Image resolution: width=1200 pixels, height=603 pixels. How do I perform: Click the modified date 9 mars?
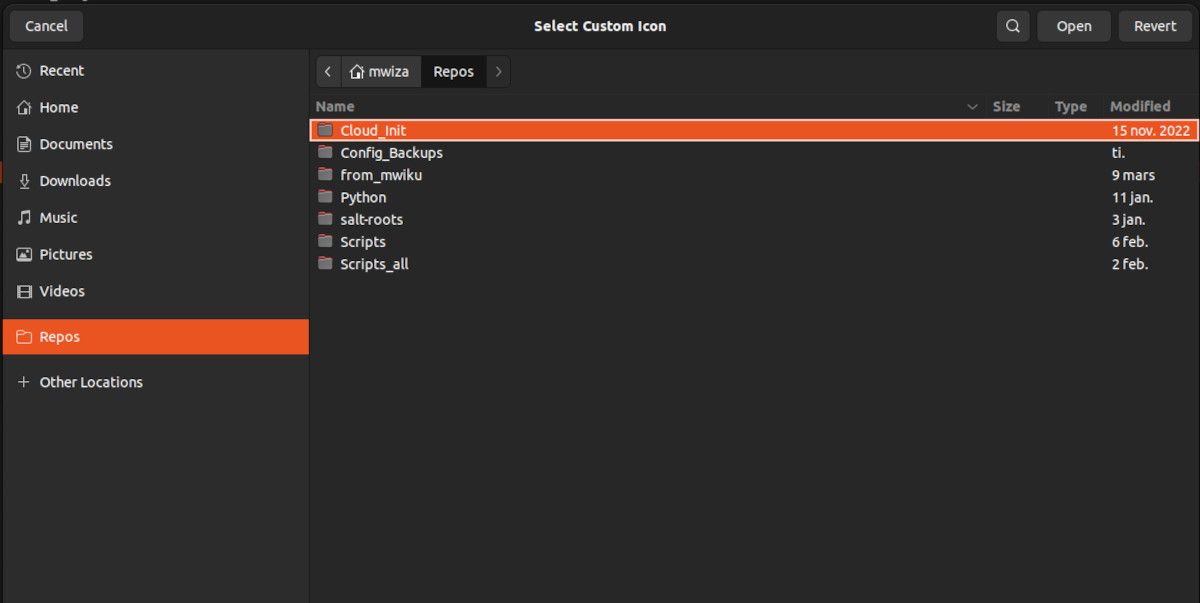(1133, 174)
